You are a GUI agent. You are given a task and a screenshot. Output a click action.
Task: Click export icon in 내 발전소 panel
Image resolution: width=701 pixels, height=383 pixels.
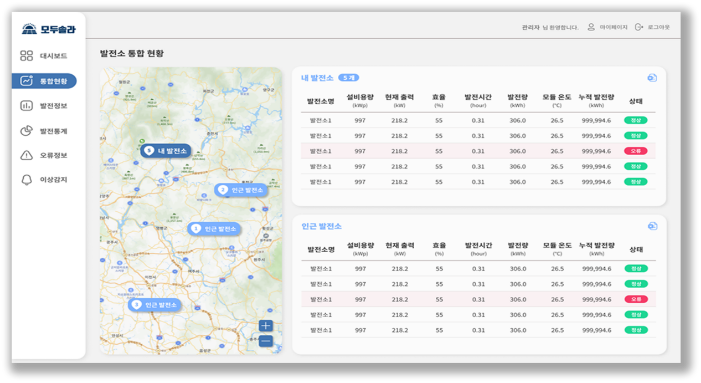click(652, 78)
